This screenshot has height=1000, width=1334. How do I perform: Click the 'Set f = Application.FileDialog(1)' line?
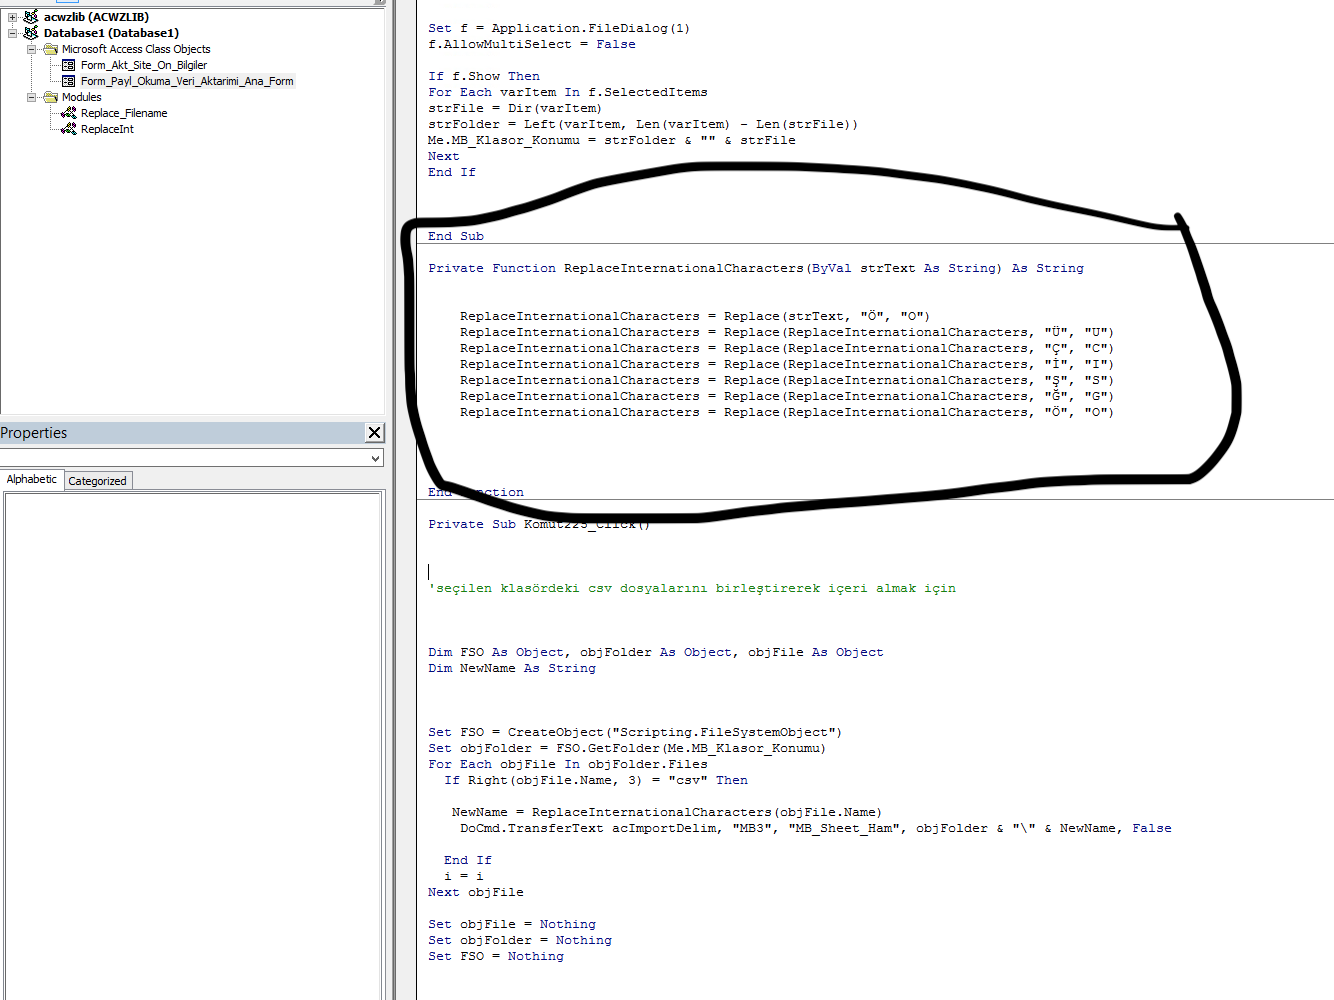[x=559, y=28]
